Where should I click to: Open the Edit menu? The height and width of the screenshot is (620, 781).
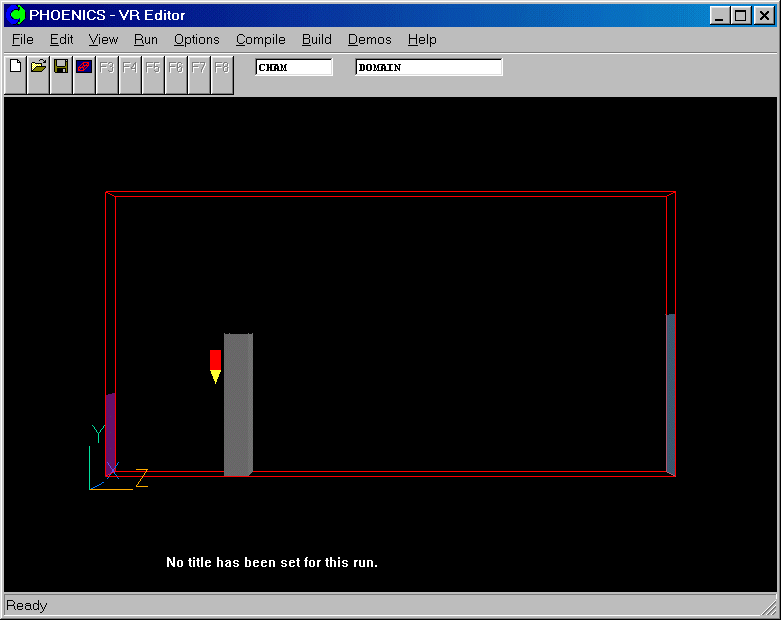tap(62, 40)
